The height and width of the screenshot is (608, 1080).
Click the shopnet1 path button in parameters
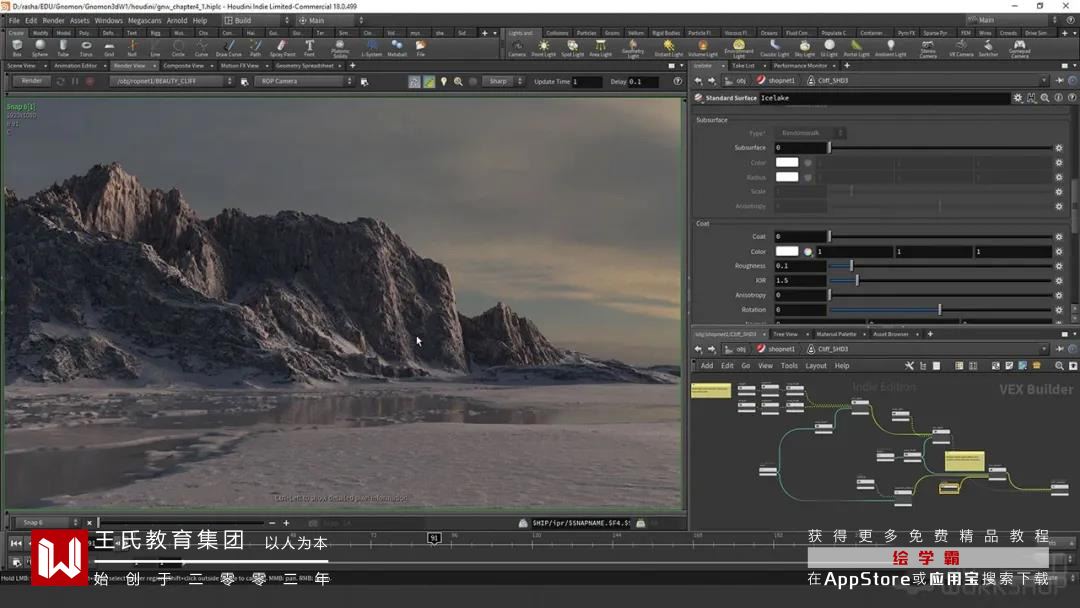776,81
